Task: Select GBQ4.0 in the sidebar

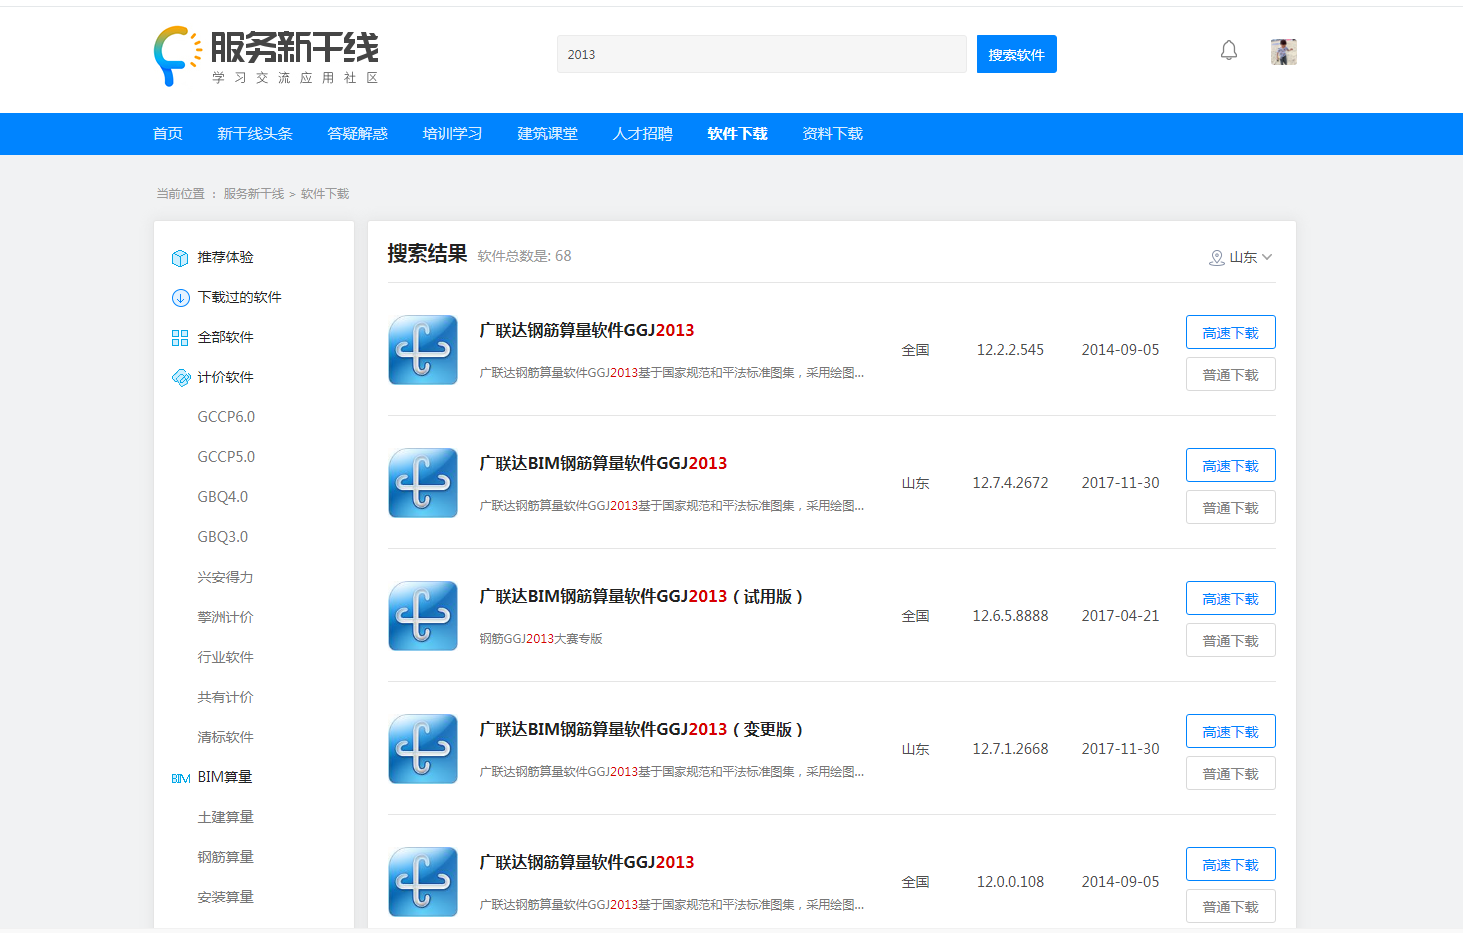Action: 223,497
